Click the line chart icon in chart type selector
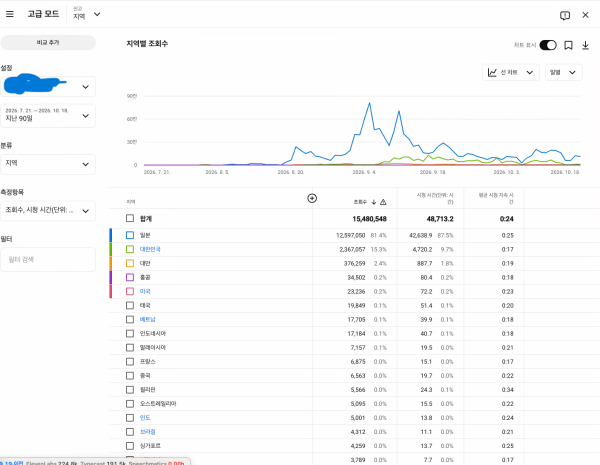The height and width of the screenshot is (465, 600). 492,72
